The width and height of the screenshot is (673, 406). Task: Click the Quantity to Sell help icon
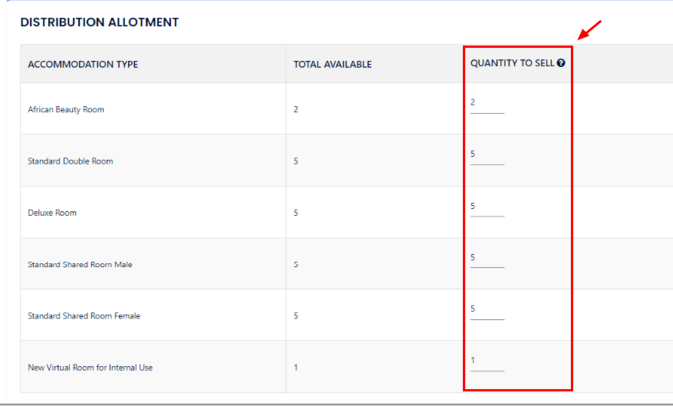[562, 64]
